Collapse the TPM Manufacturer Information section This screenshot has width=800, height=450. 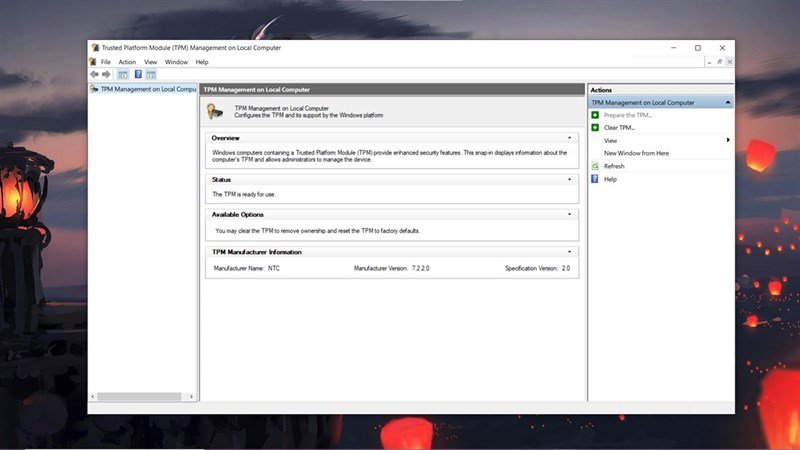(x=569, y=252)
